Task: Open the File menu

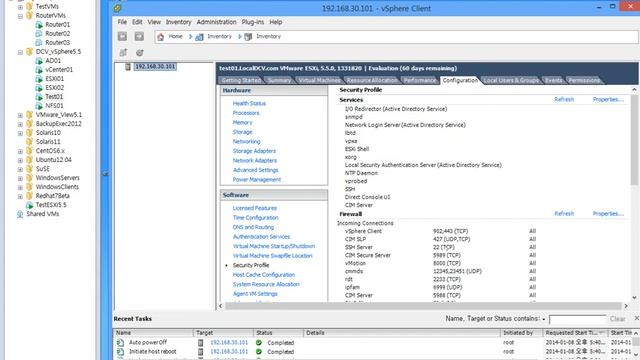Action: coord(122,22)
